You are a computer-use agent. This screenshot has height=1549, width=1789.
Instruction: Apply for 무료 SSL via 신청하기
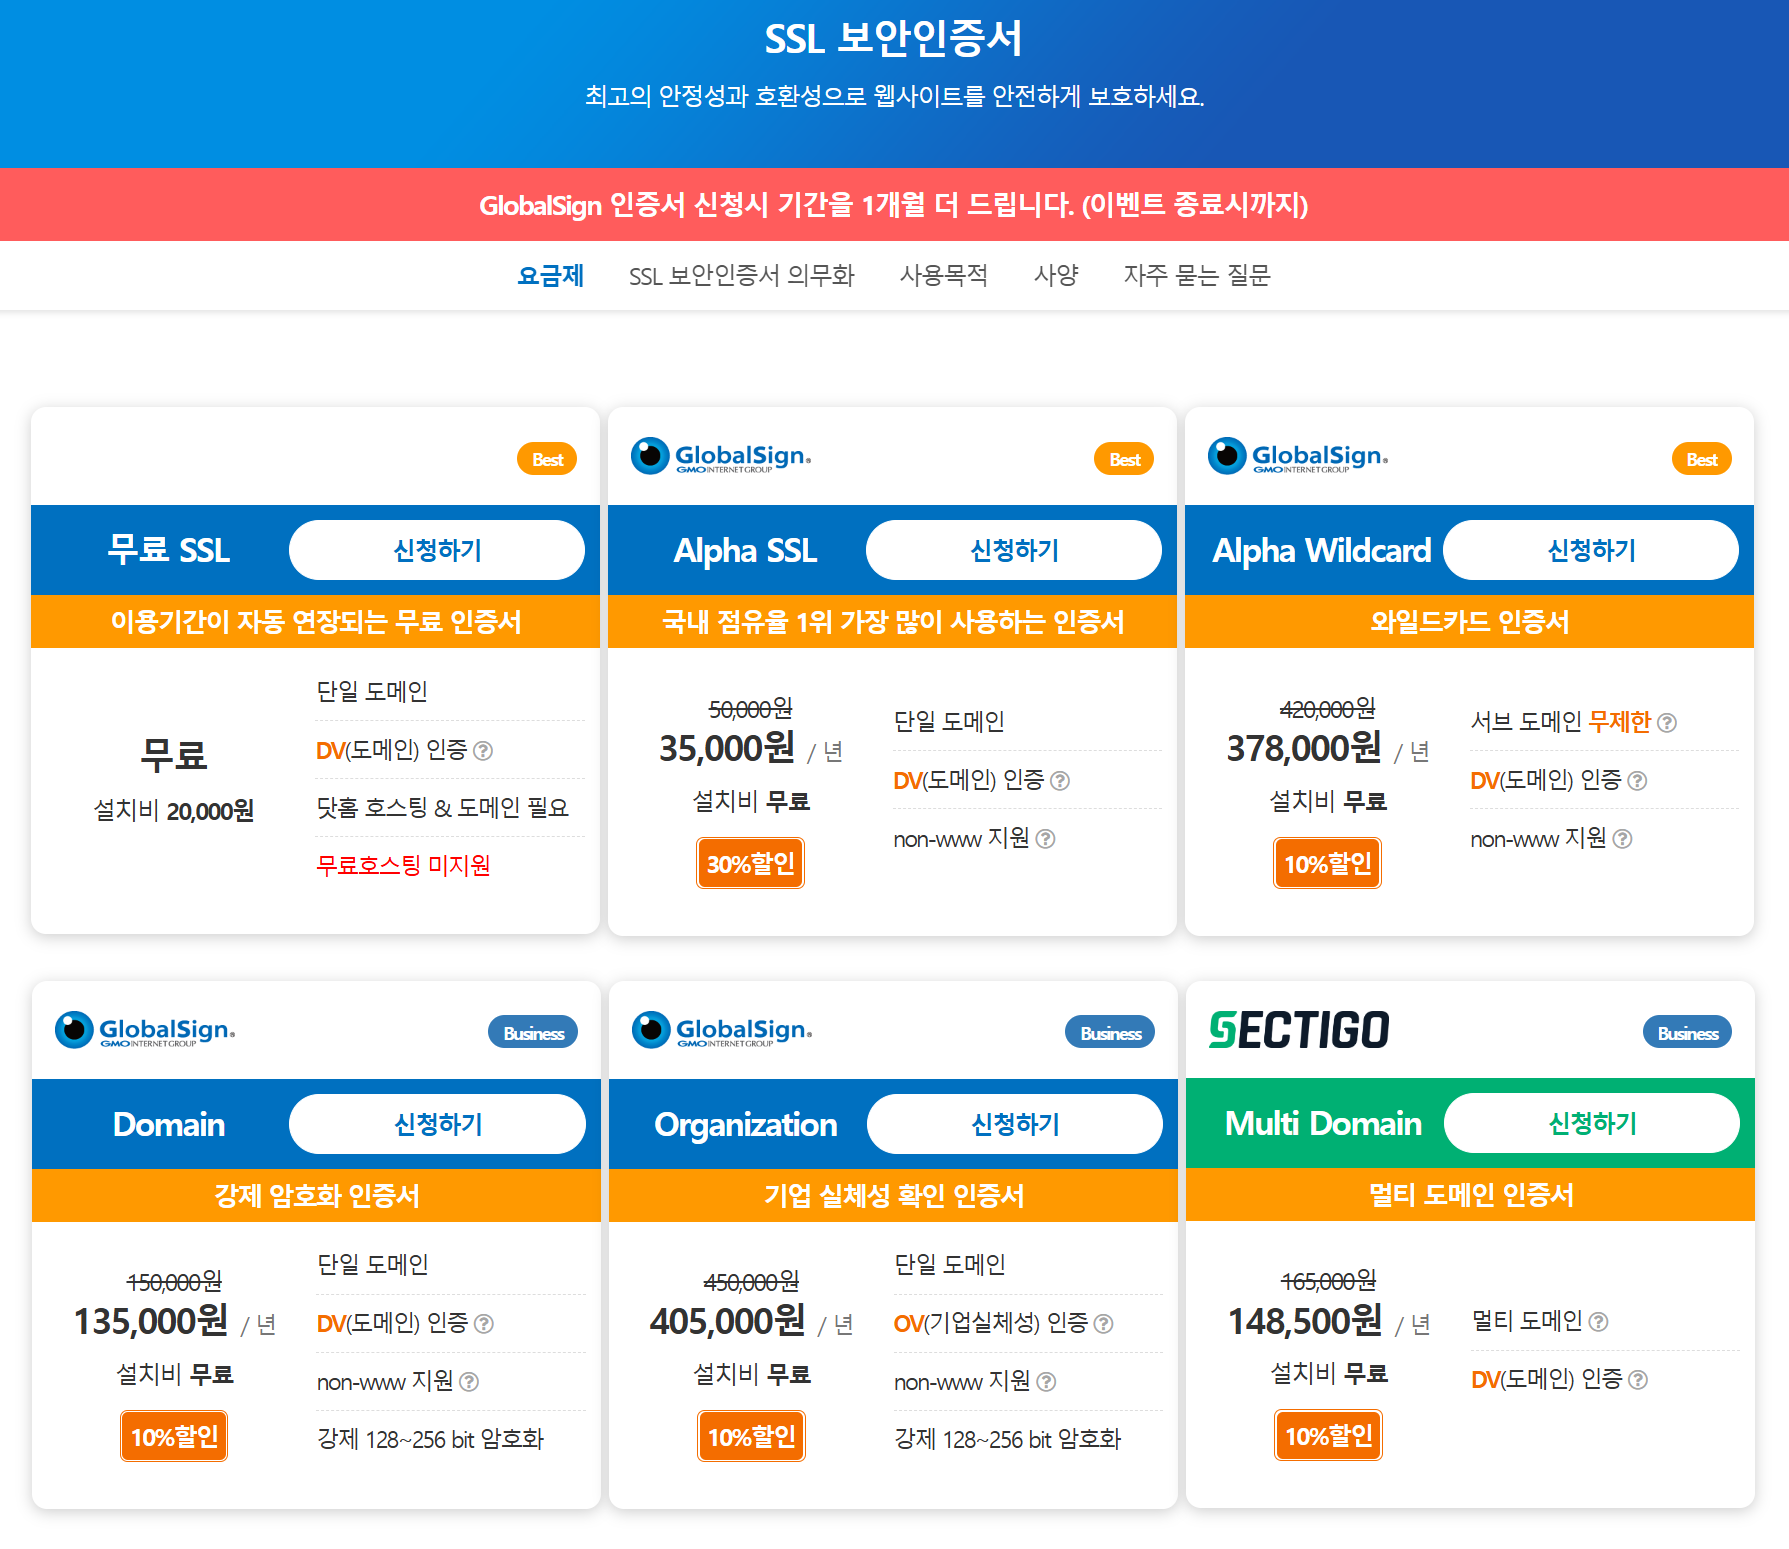(437, 550)
